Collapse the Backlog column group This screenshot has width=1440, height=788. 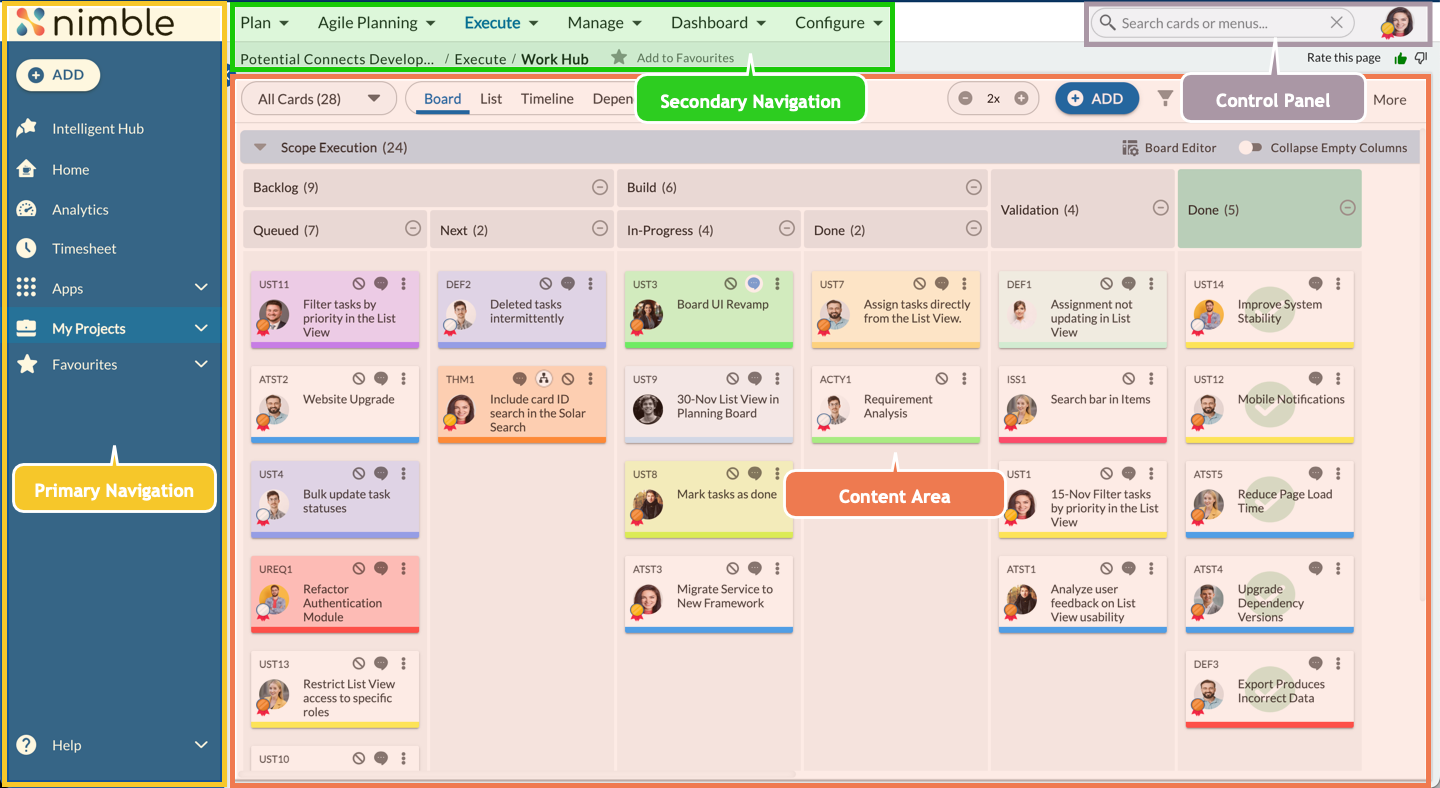pyautogui.click(x=599, y=187)
